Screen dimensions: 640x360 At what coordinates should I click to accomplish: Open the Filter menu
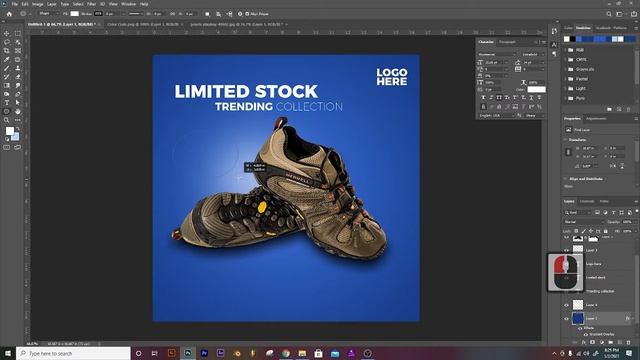[91, 4]
